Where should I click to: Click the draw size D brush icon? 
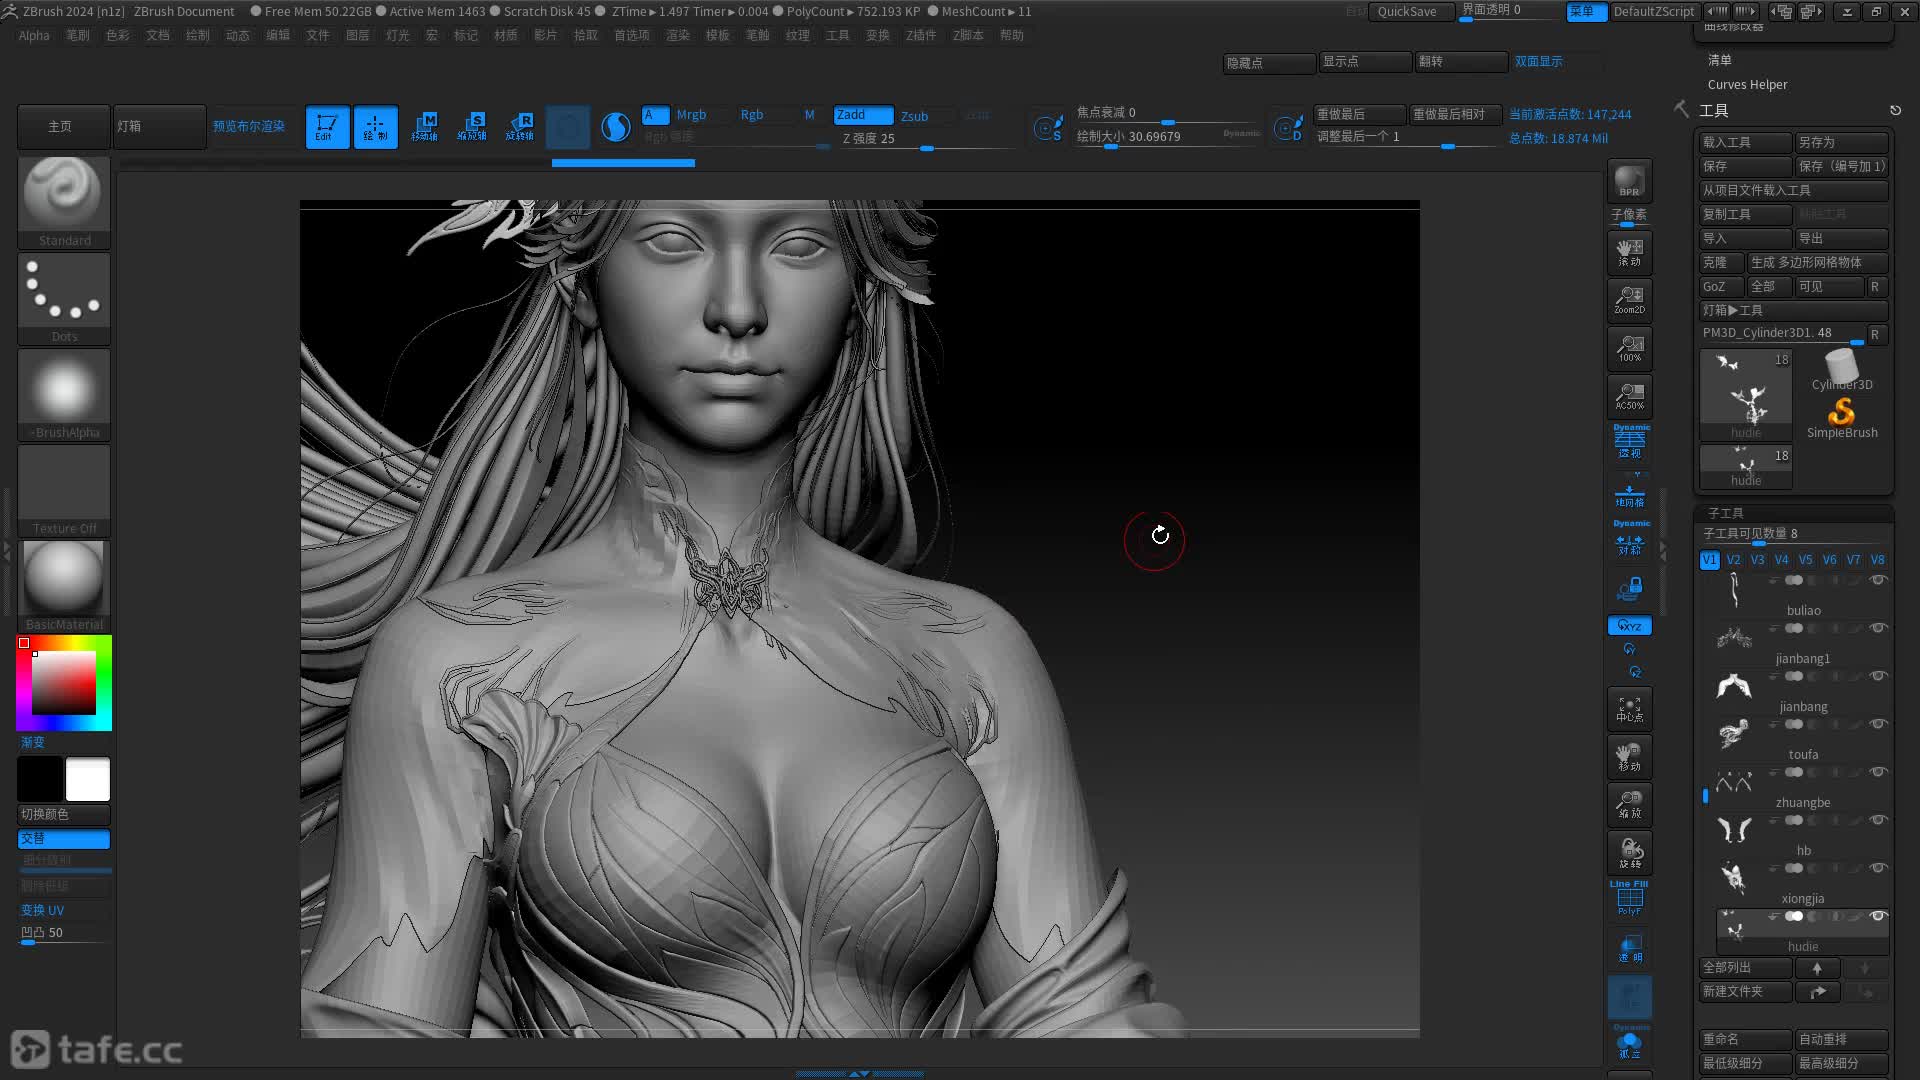(1288, 128)
